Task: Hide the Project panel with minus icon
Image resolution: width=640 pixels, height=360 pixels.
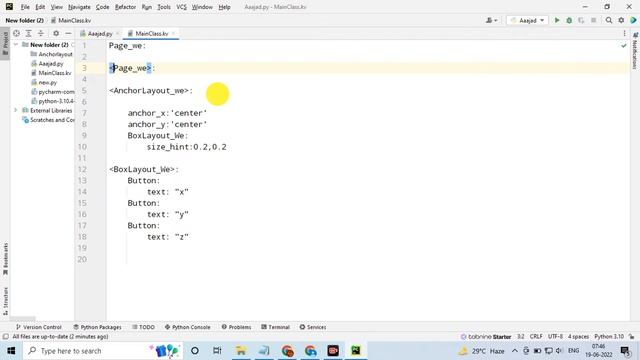Action: (x=68, y=33)
